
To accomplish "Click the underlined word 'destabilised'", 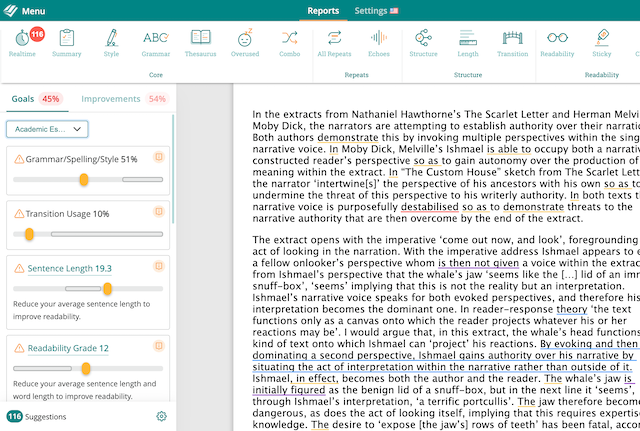I will 430,207.
